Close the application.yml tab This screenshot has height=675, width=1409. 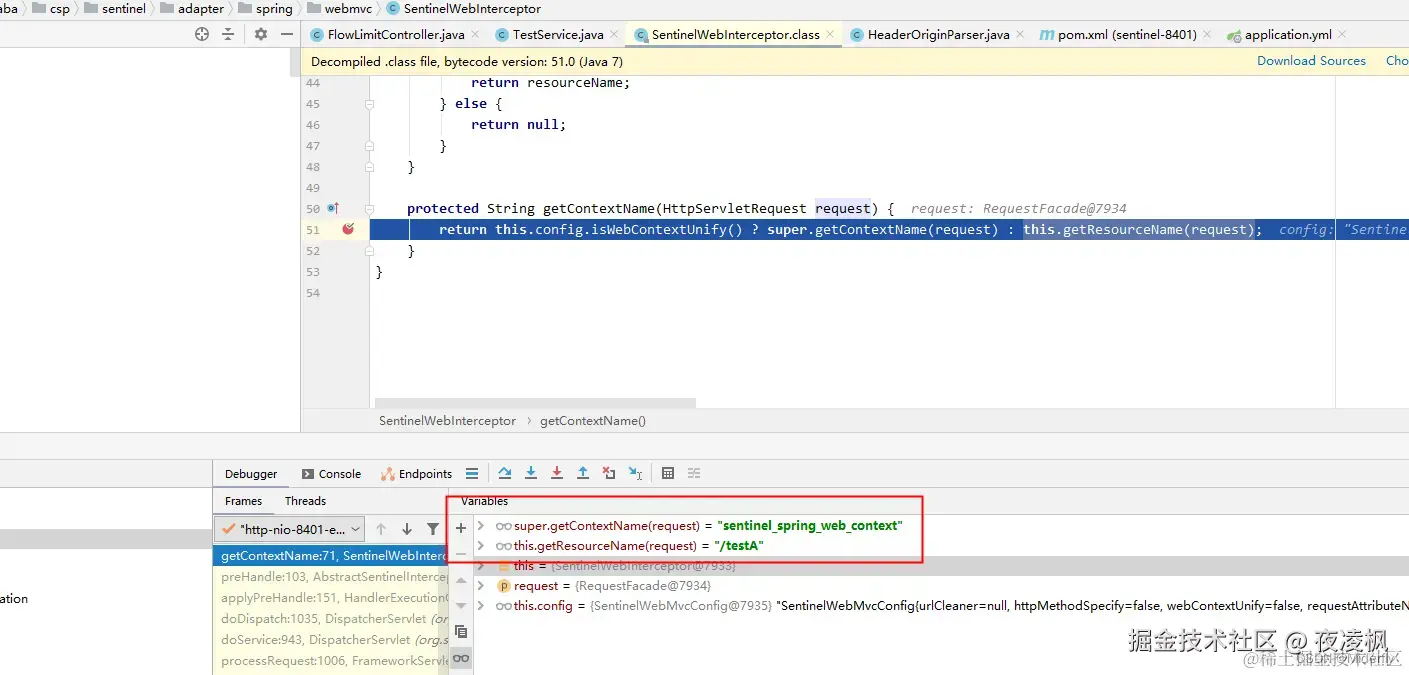pos(1342,34)
